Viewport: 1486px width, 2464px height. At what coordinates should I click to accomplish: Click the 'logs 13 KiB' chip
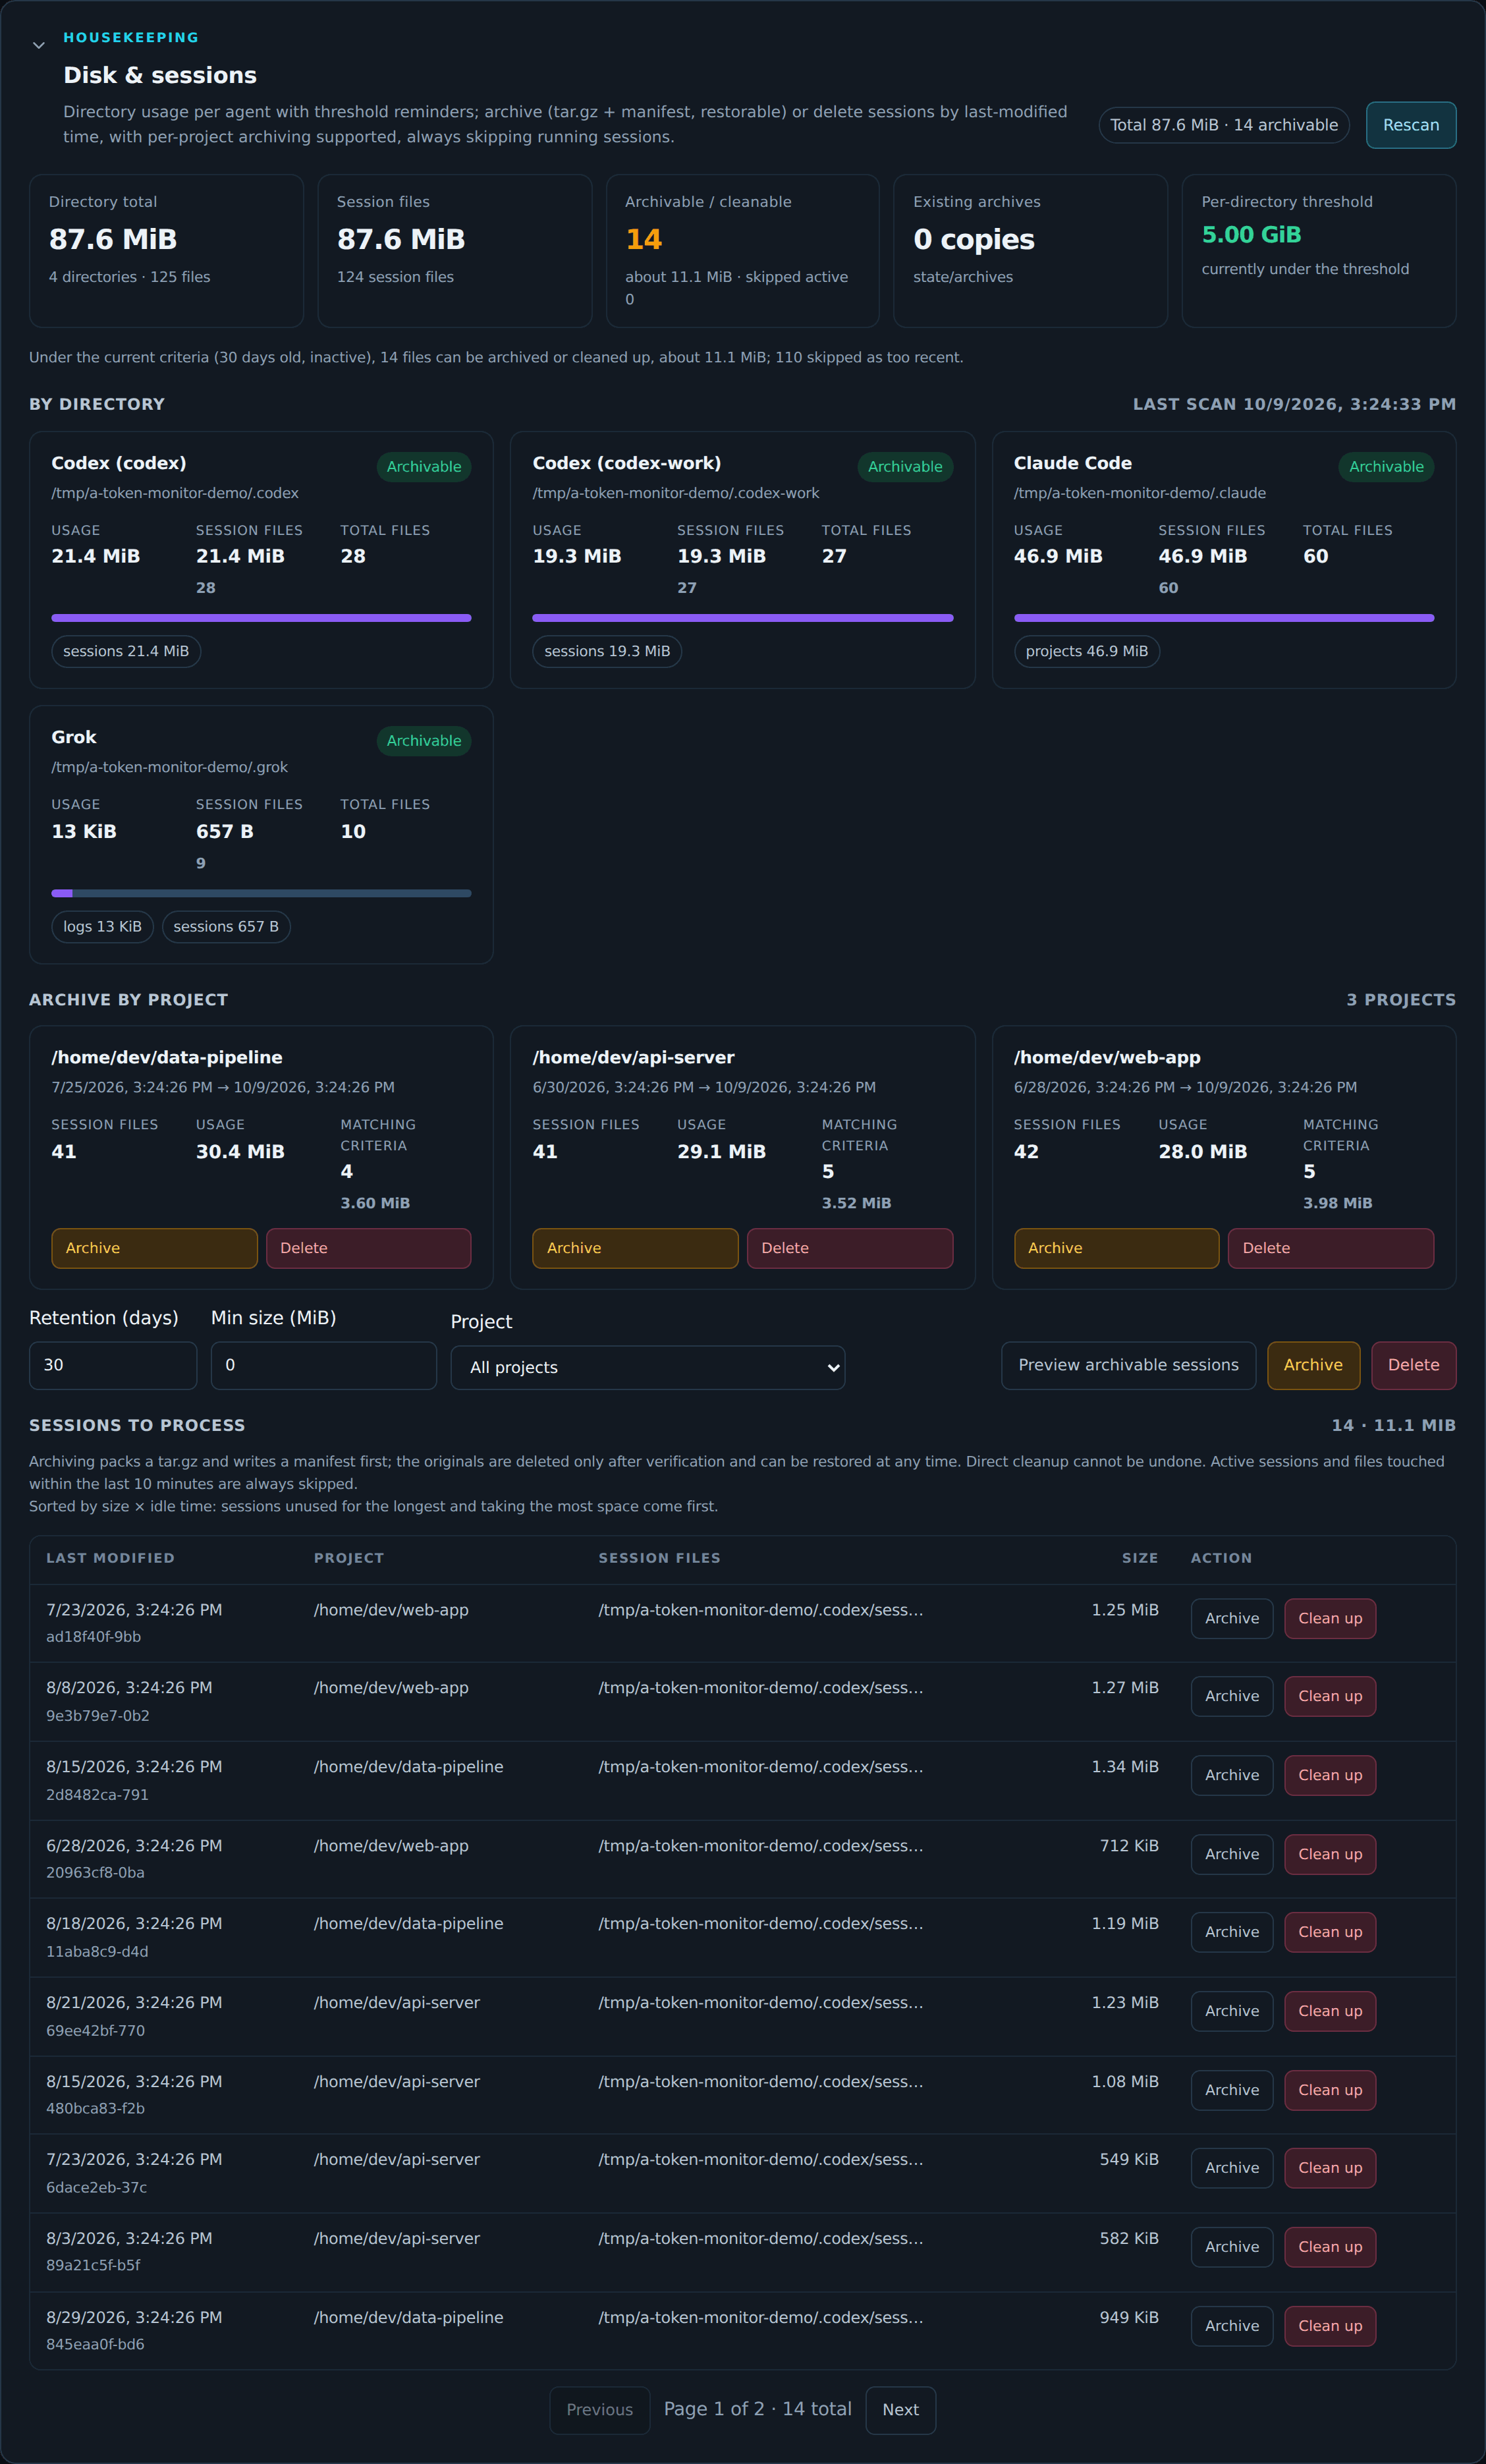pos(102,927)
